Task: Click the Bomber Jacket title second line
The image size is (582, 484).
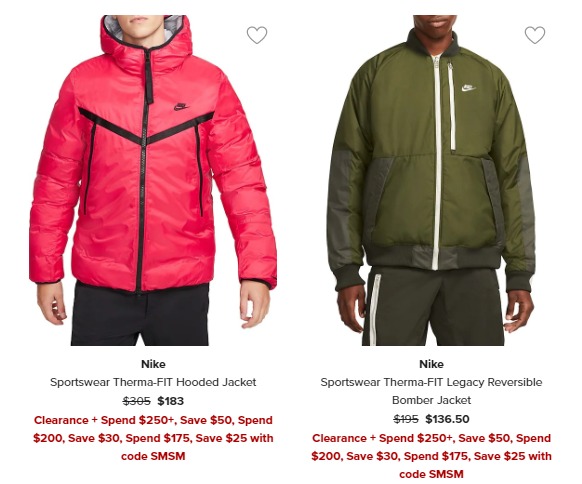Action: [431, 400]
